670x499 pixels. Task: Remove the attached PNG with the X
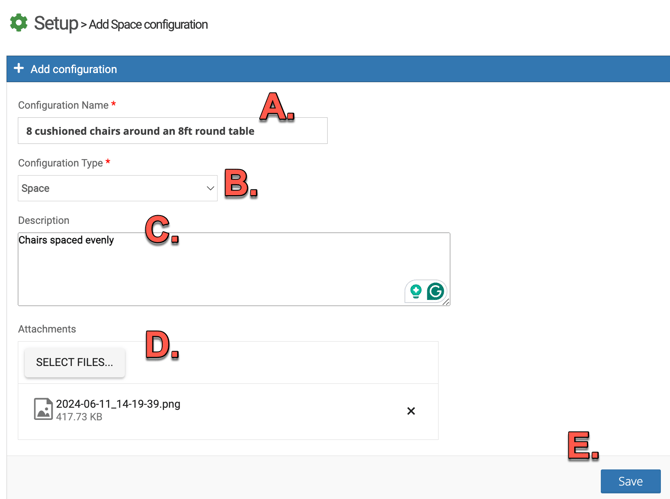point(411,411)
